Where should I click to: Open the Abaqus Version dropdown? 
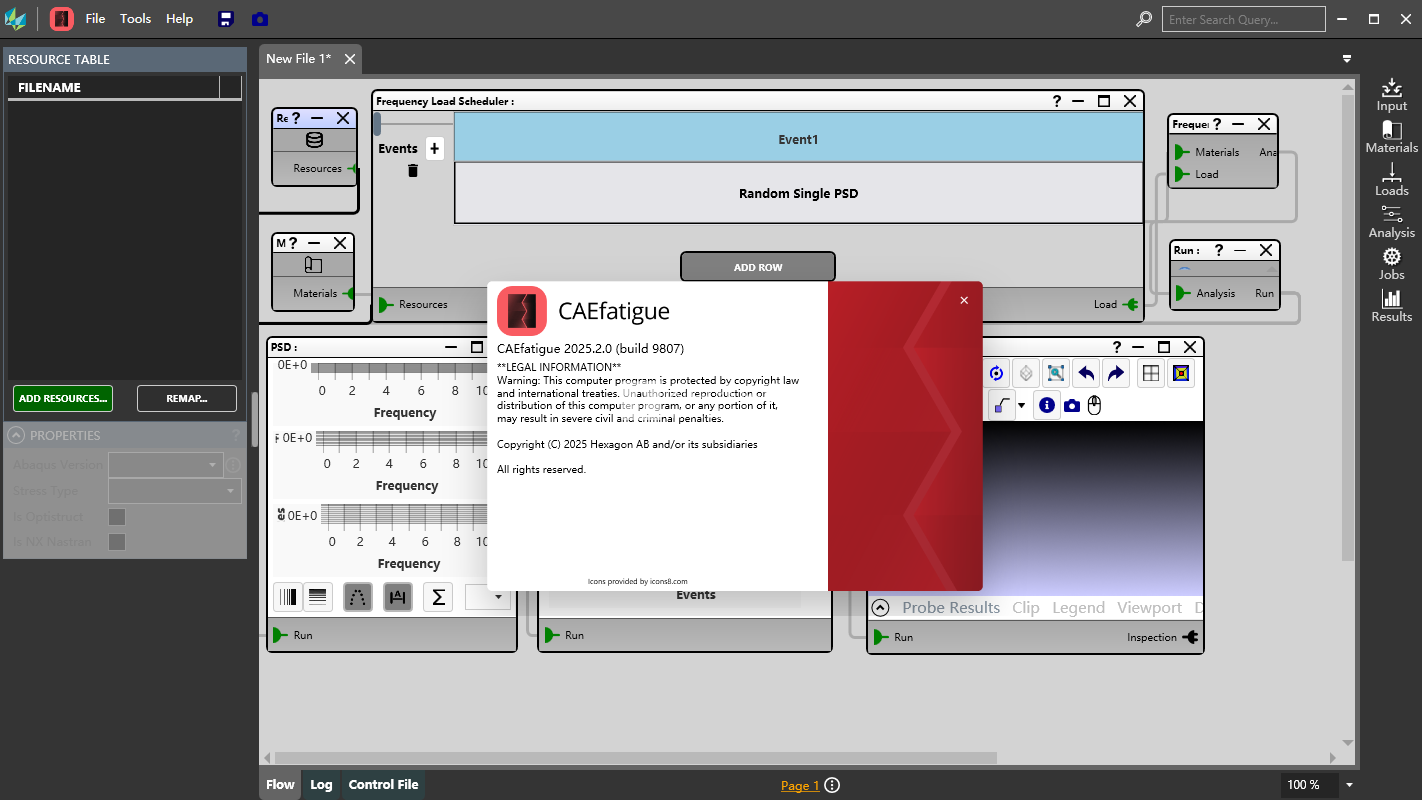165,465
